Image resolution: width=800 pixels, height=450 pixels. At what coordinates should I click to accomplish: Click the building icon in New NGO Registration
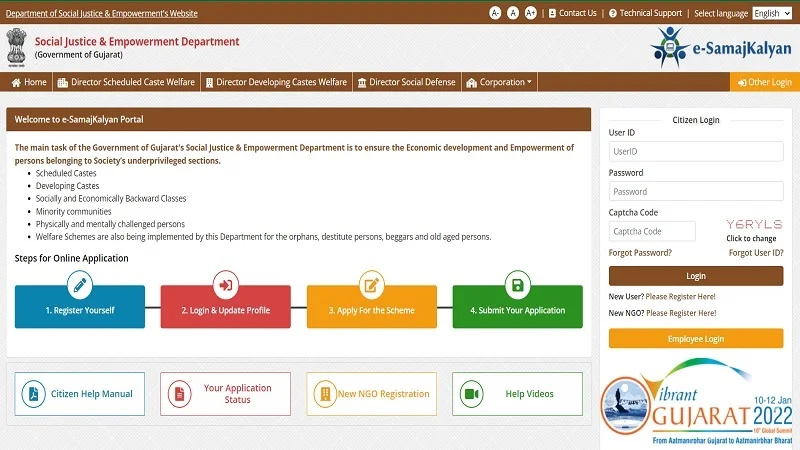[x=326, y=394]
